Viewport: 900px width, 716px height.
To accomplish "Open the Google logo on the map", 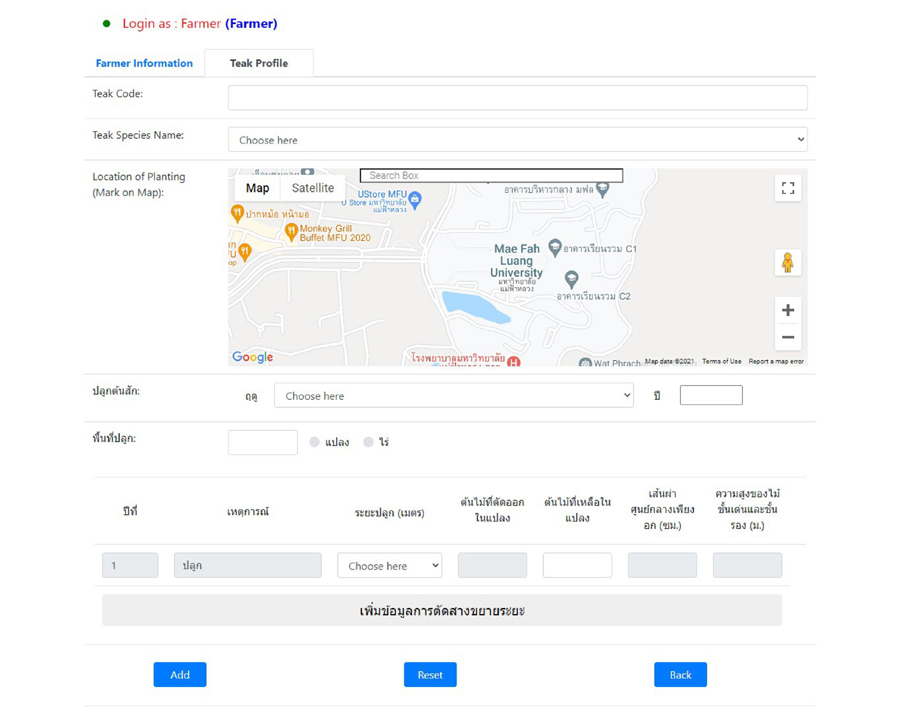I will click(252, 357).
